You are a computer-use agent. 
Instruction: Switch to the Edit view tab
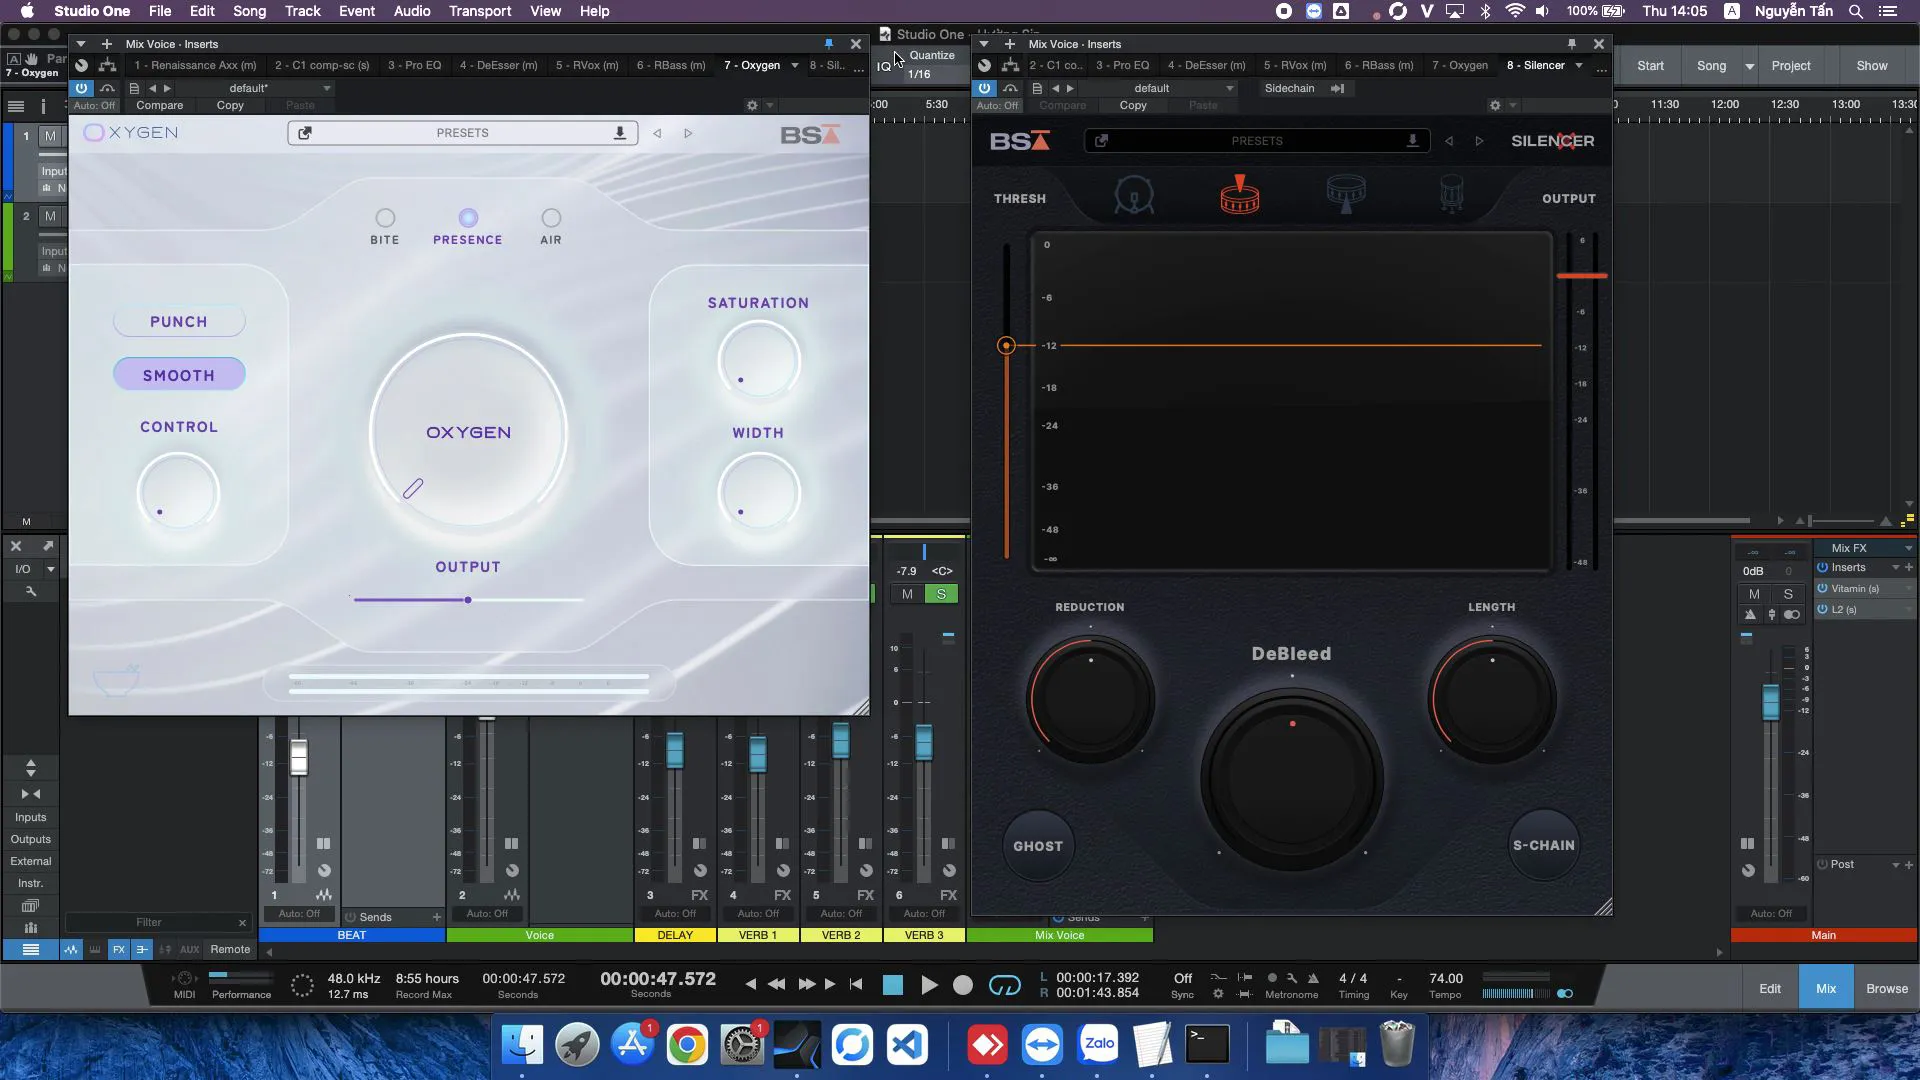(x=1770, y=989)
